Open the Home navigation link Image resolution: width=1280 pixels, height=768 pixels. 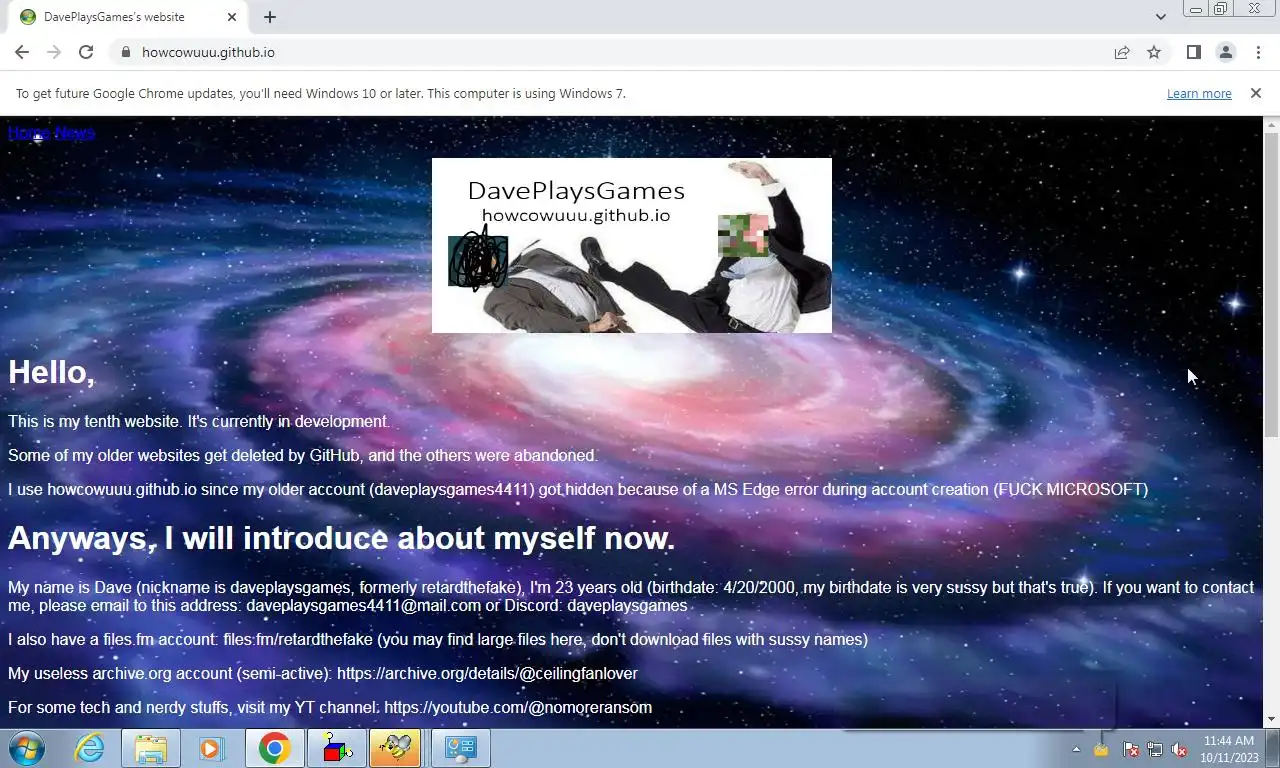[29, 133]
